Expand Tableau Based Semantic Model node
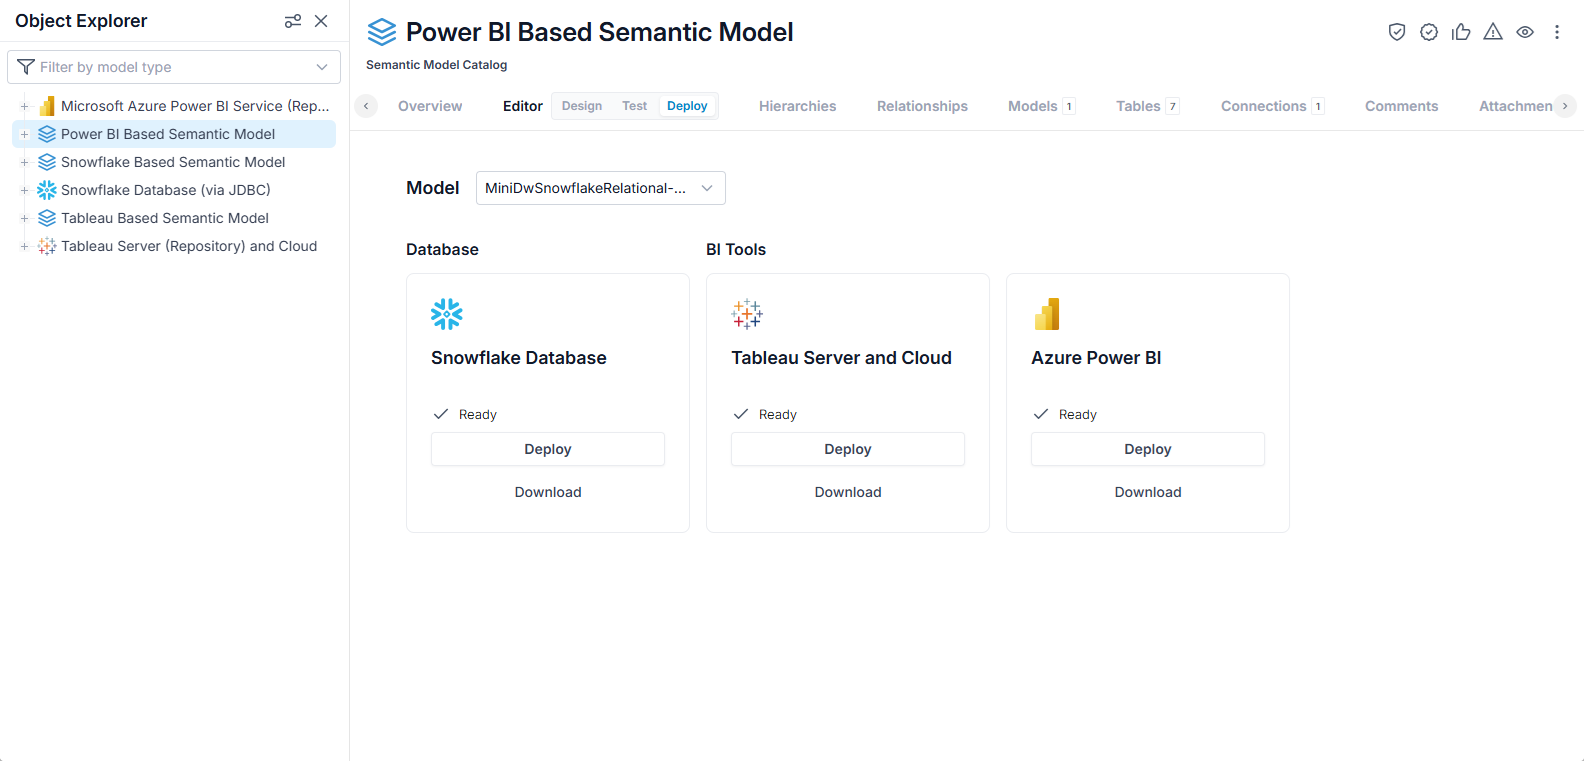1584x761 pixels. [x=24, y=218]
